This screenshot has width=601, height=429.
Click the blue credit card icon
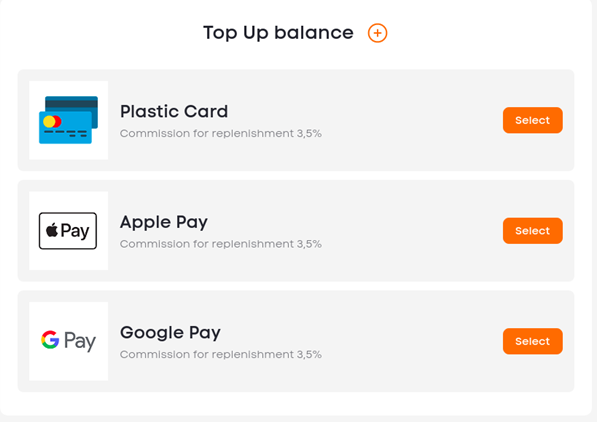69,120
